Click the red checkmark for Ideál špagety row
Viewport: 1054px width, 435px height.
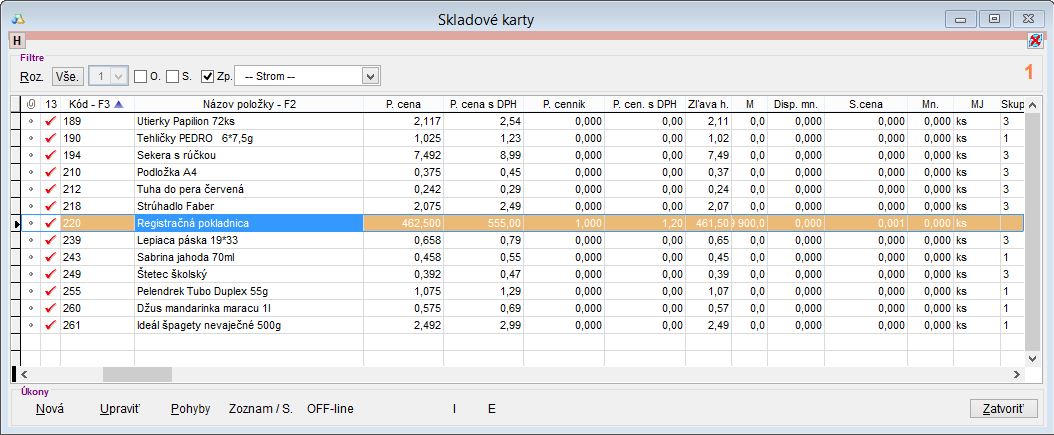[x=50, y=325]
